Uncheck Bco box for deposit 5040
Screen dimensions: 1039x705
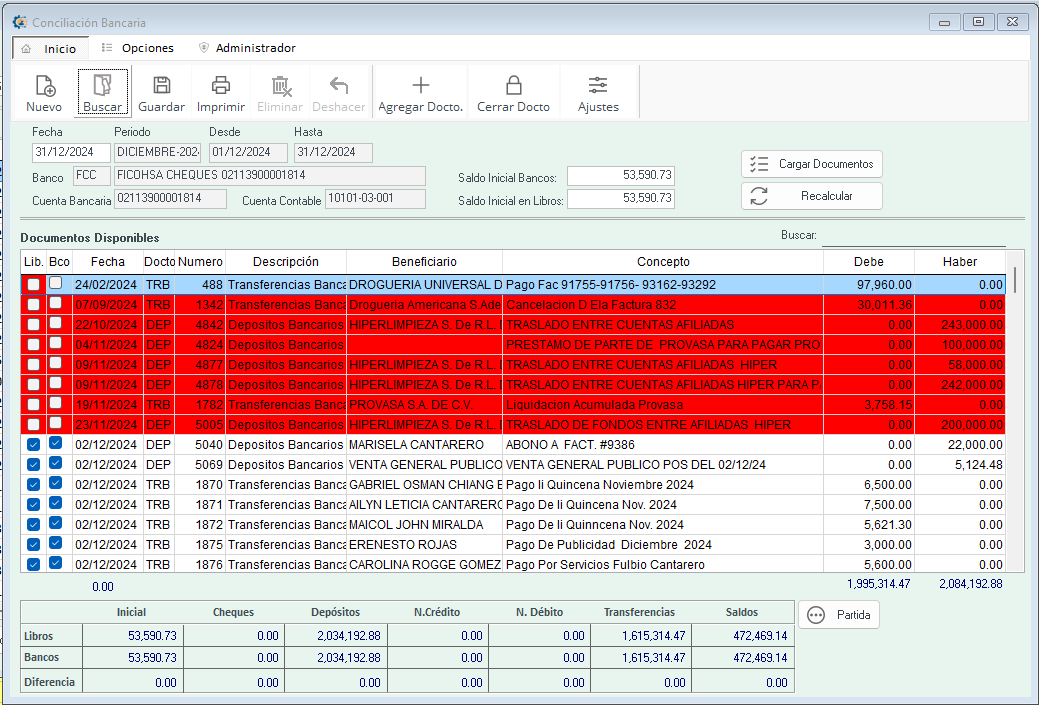pos(56,443)
